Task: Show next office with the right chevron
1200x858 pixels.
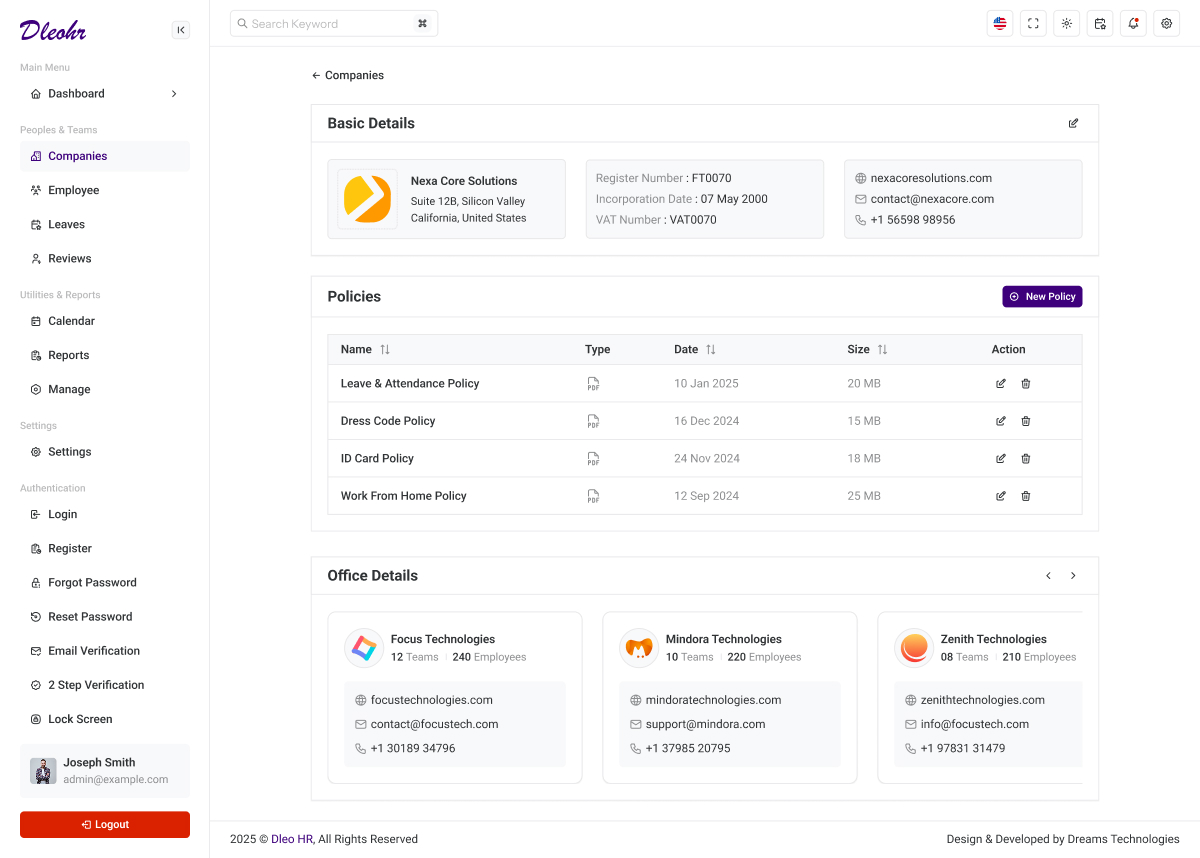Action: point(1073,575)
